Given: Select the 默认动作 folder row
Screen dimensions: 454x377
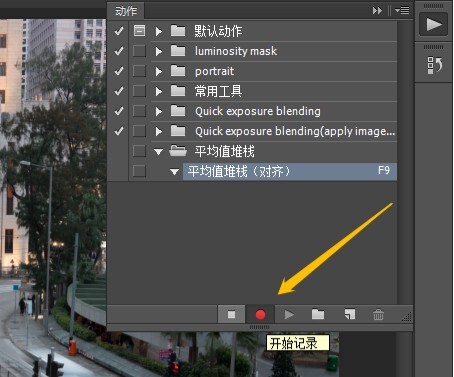Looking at the screenshot, I should (274, 31).
